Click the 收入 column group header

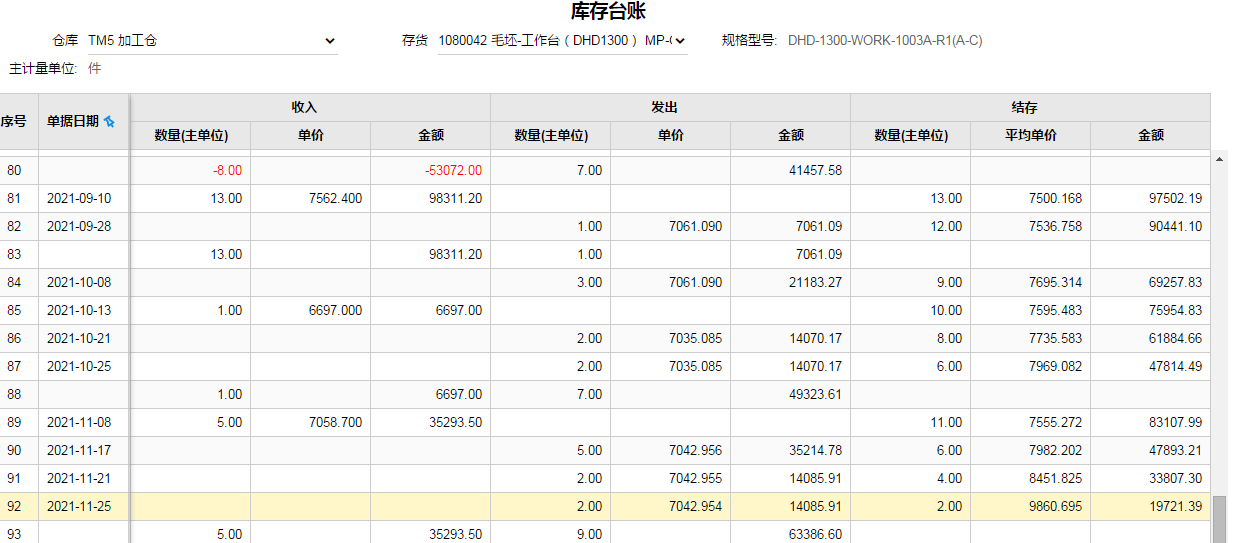pyautogui.click(x=310, y=107)
